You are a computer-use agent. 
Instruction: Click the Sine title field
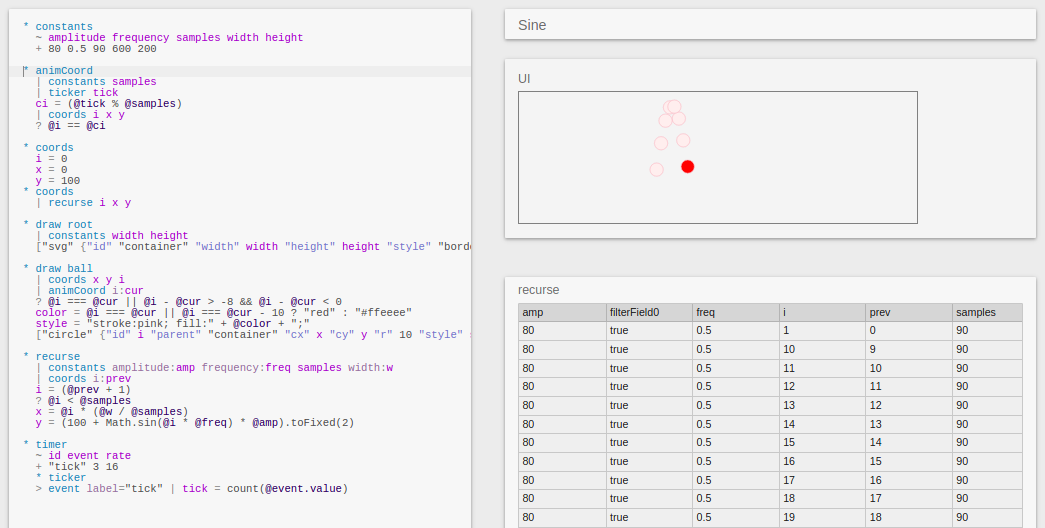[x=769, y=25]
